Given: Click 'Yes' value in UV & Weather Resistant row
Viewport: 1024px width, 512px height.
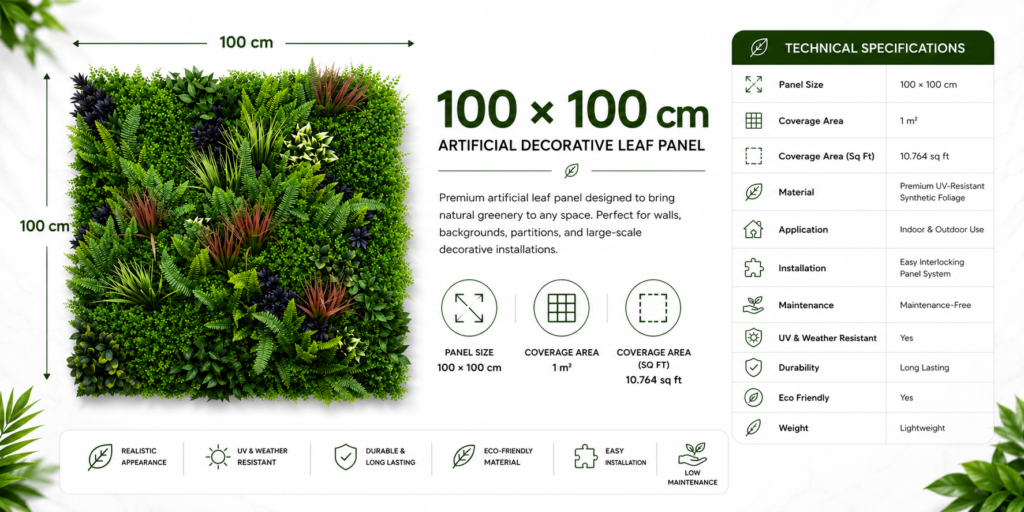Looking at the screenshot, I should click(x=906, y=338).
